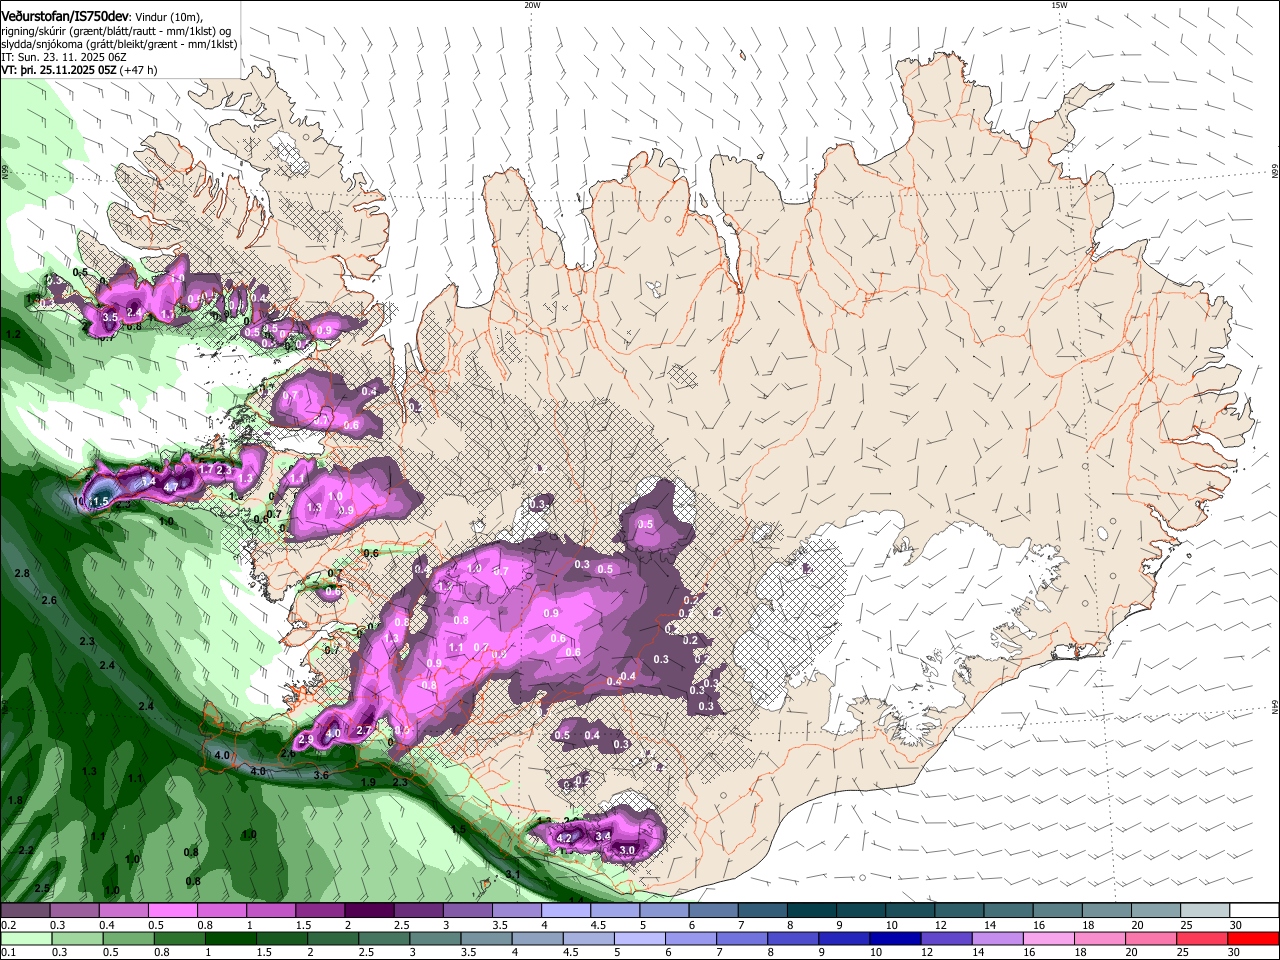Click the 'slydda/snjókoma' legend description line
The width and height of the screenshot is (1280, 960).
(x=119, y=44)
